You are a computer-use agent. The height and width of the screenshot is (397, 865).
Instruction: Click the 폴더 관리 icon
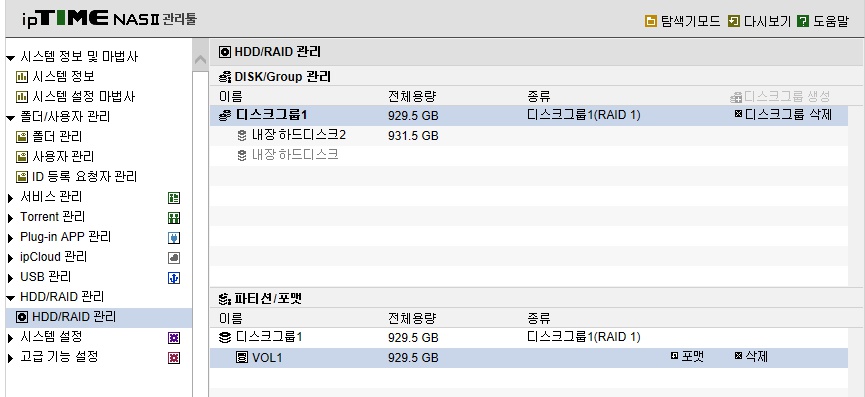(22, 137)
